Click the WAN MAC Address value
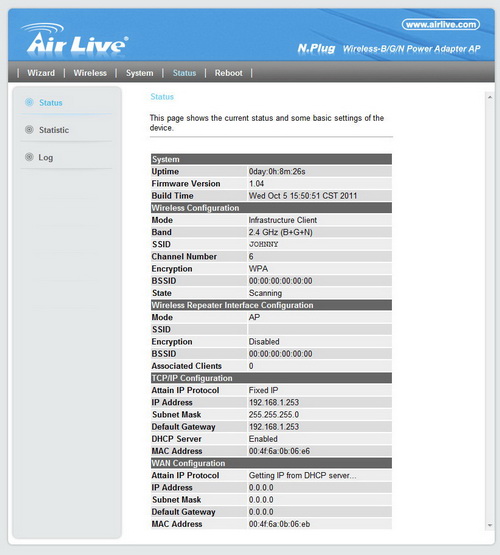The height and width of the screenshot is (555, 500). 279,524
